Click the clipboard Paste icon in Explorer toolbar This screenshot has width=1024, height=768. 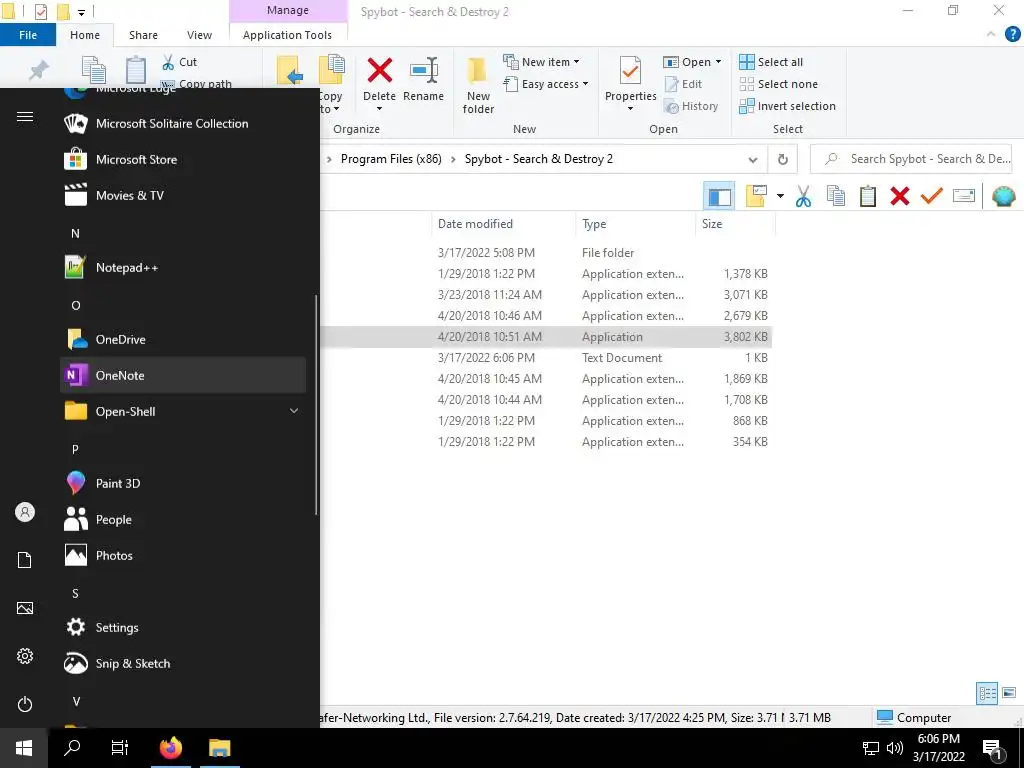[868, 196]
